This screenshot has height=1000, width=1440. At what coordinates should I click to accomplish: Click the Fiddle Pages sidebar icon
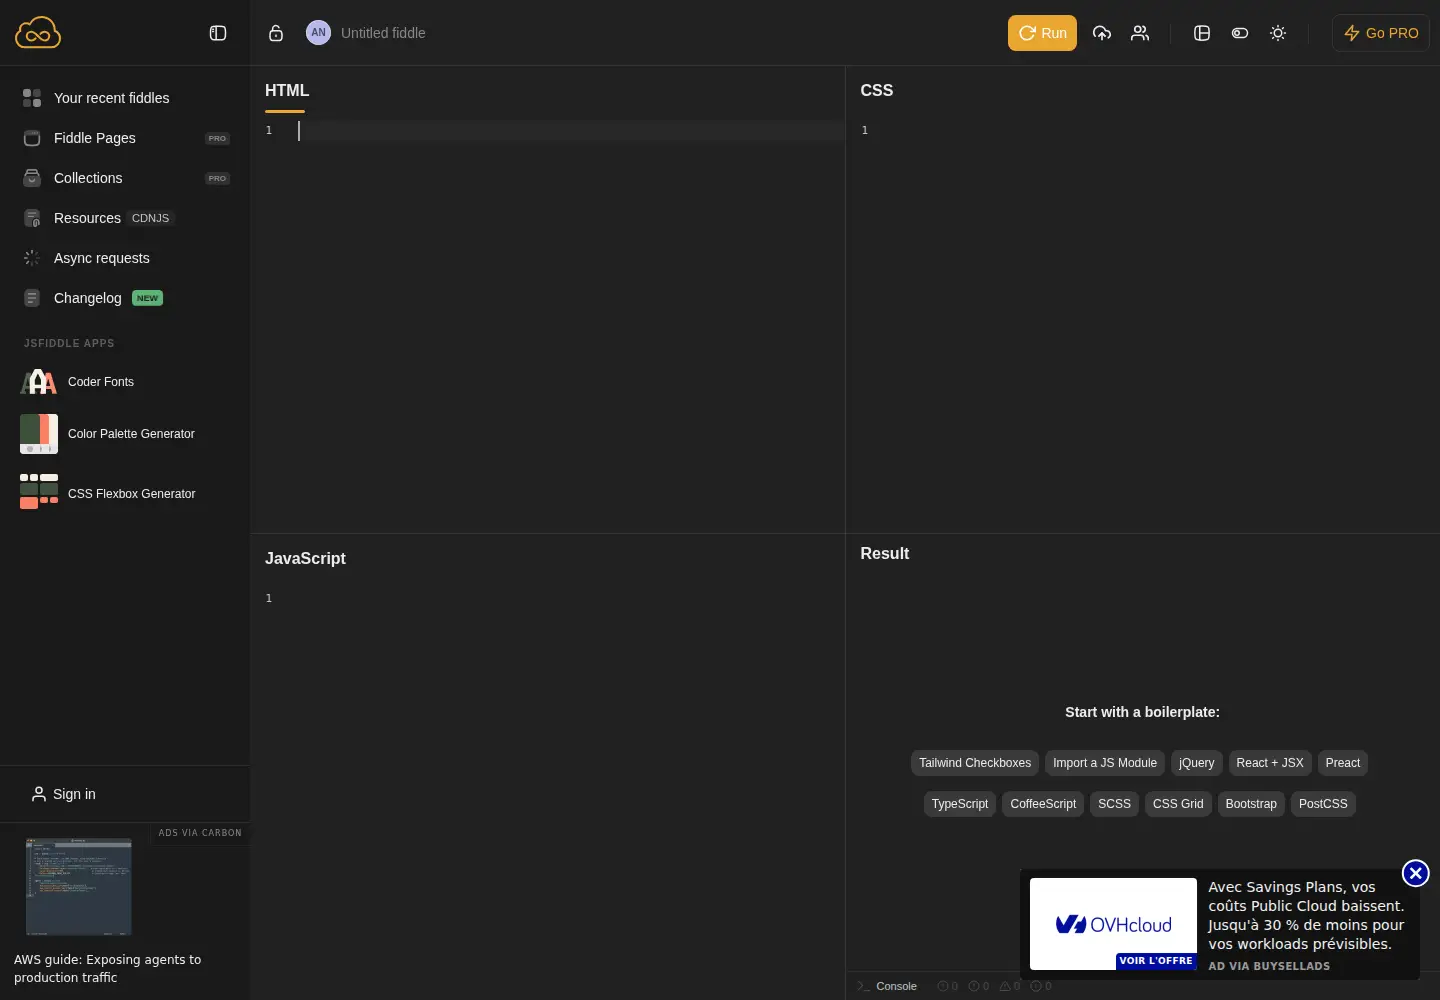point(32,138)
